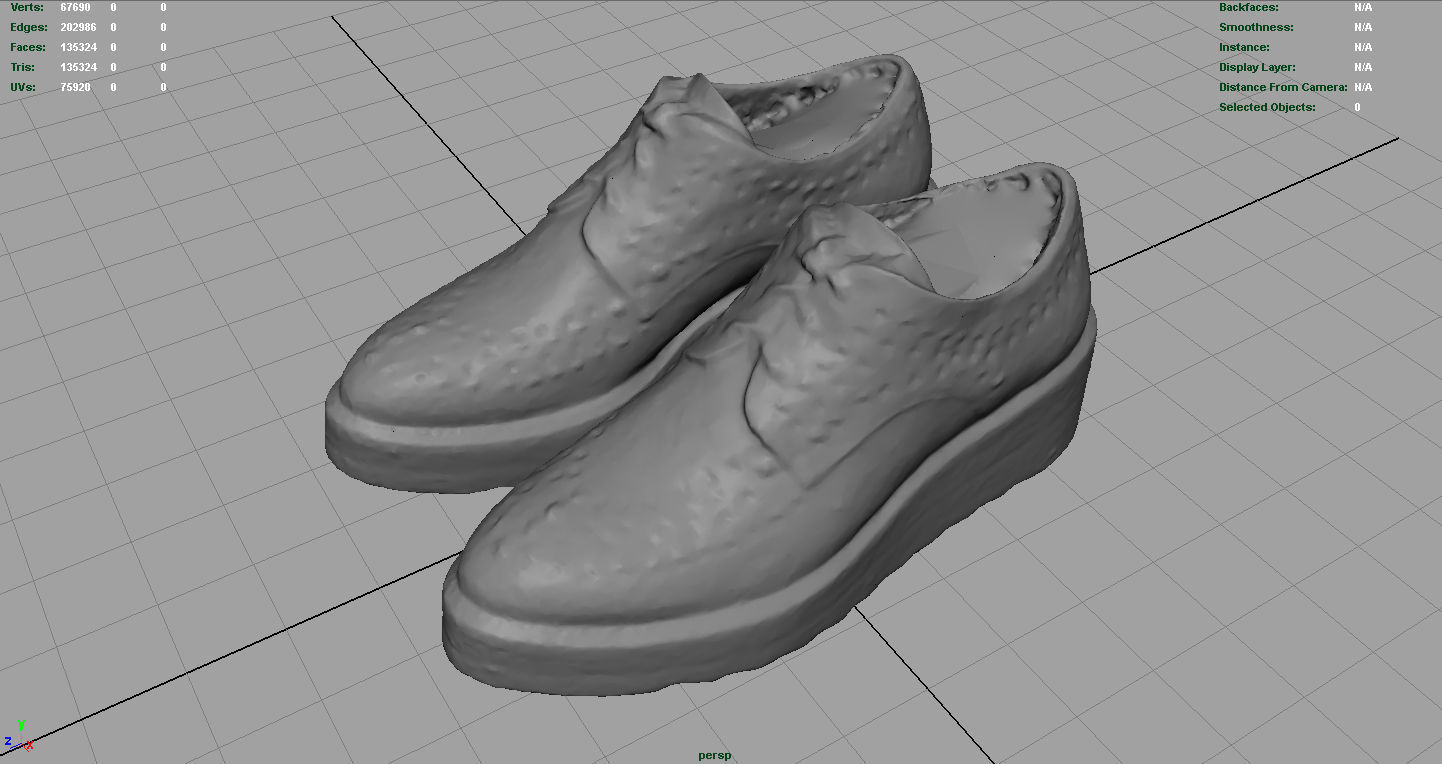Click the N/A value beside Smoothness
The image size is (1442, 764).
point(1363,27)
